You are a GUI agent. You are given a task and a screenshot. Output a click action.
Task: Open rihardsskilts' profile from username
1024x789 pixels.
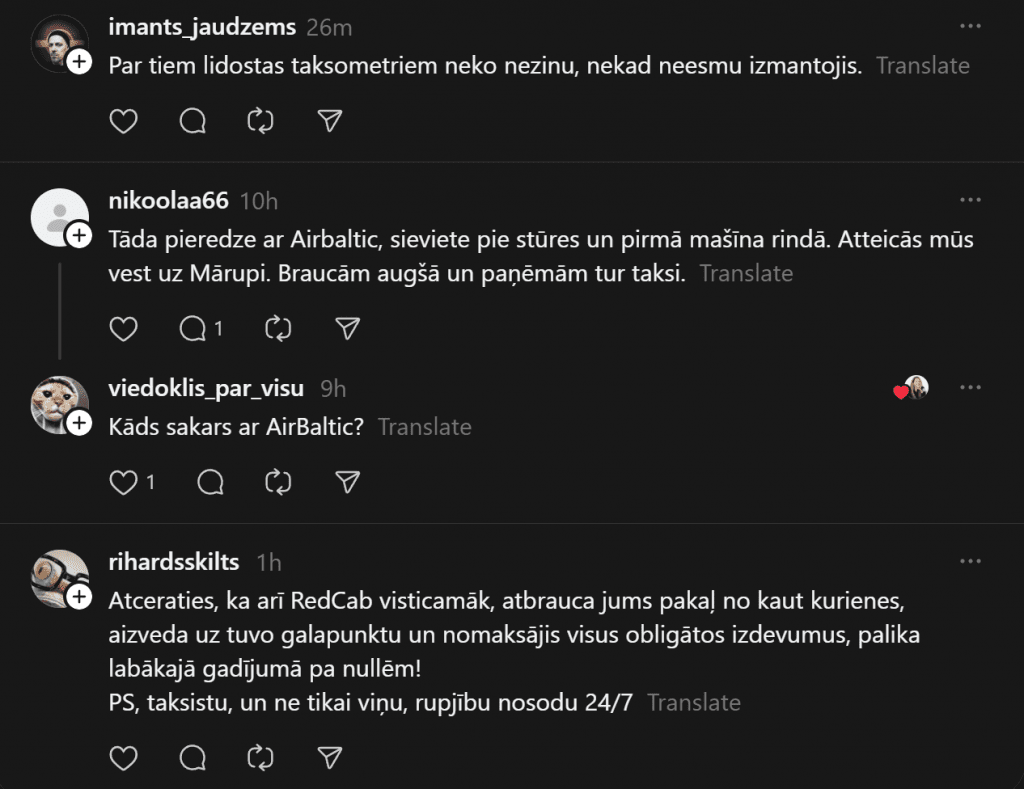(174, 562)
